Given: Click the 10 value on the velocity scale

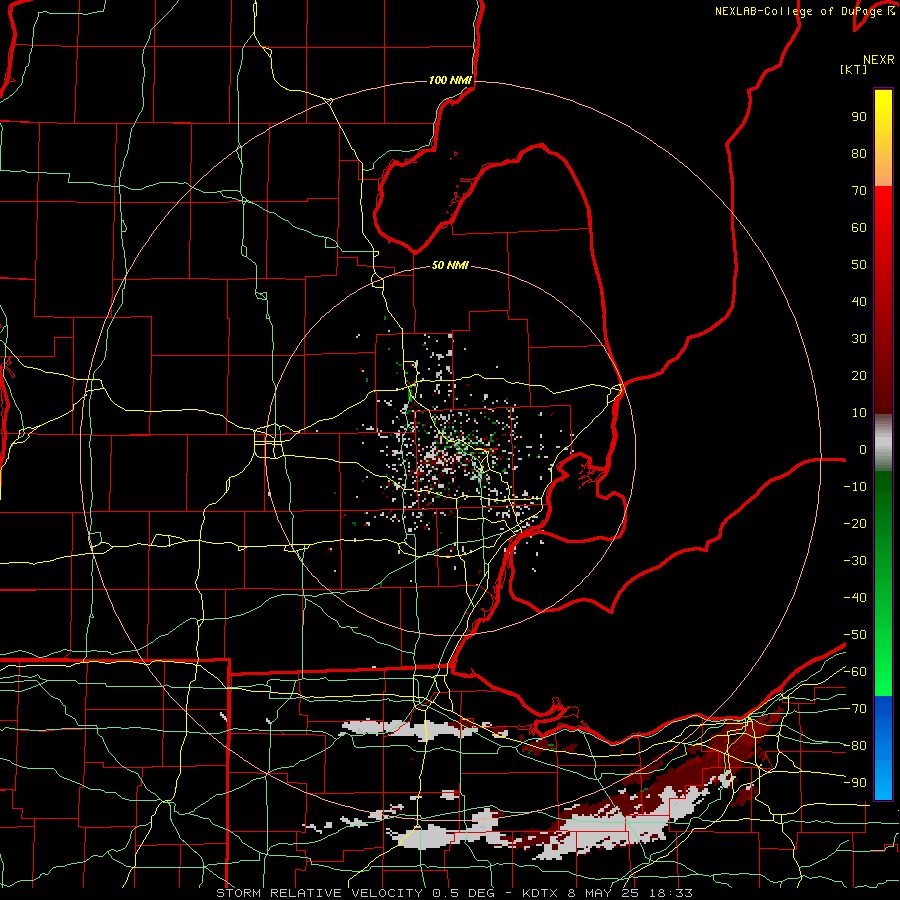Looking at the screenshot, I should (x=859, y=413).
